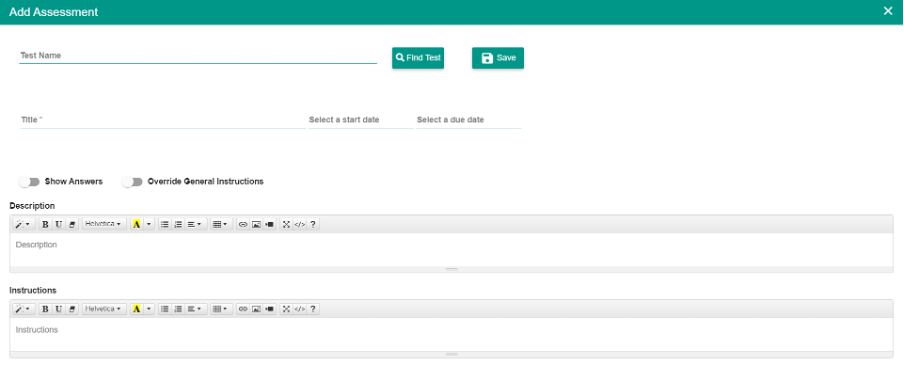Click inside the Description text area
904x382 pixels.
[451, 249]
